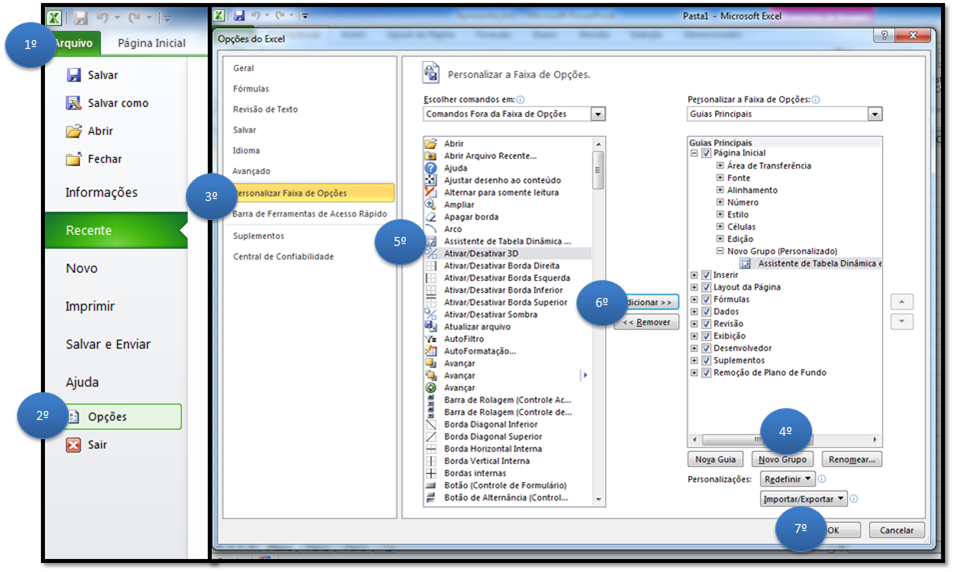Click the Renomear button
This screenshot has height=572, width=954.
click(851, 459)
